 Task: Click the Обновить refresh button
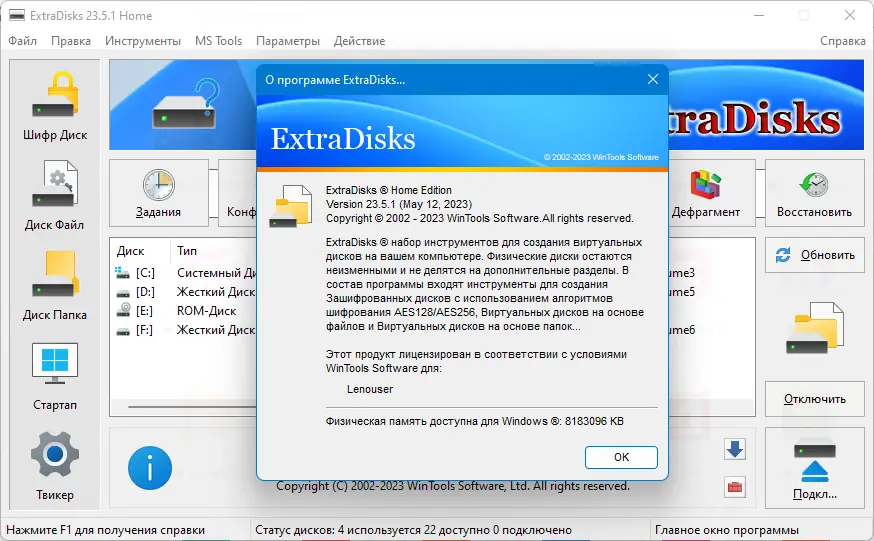(814, 255)
